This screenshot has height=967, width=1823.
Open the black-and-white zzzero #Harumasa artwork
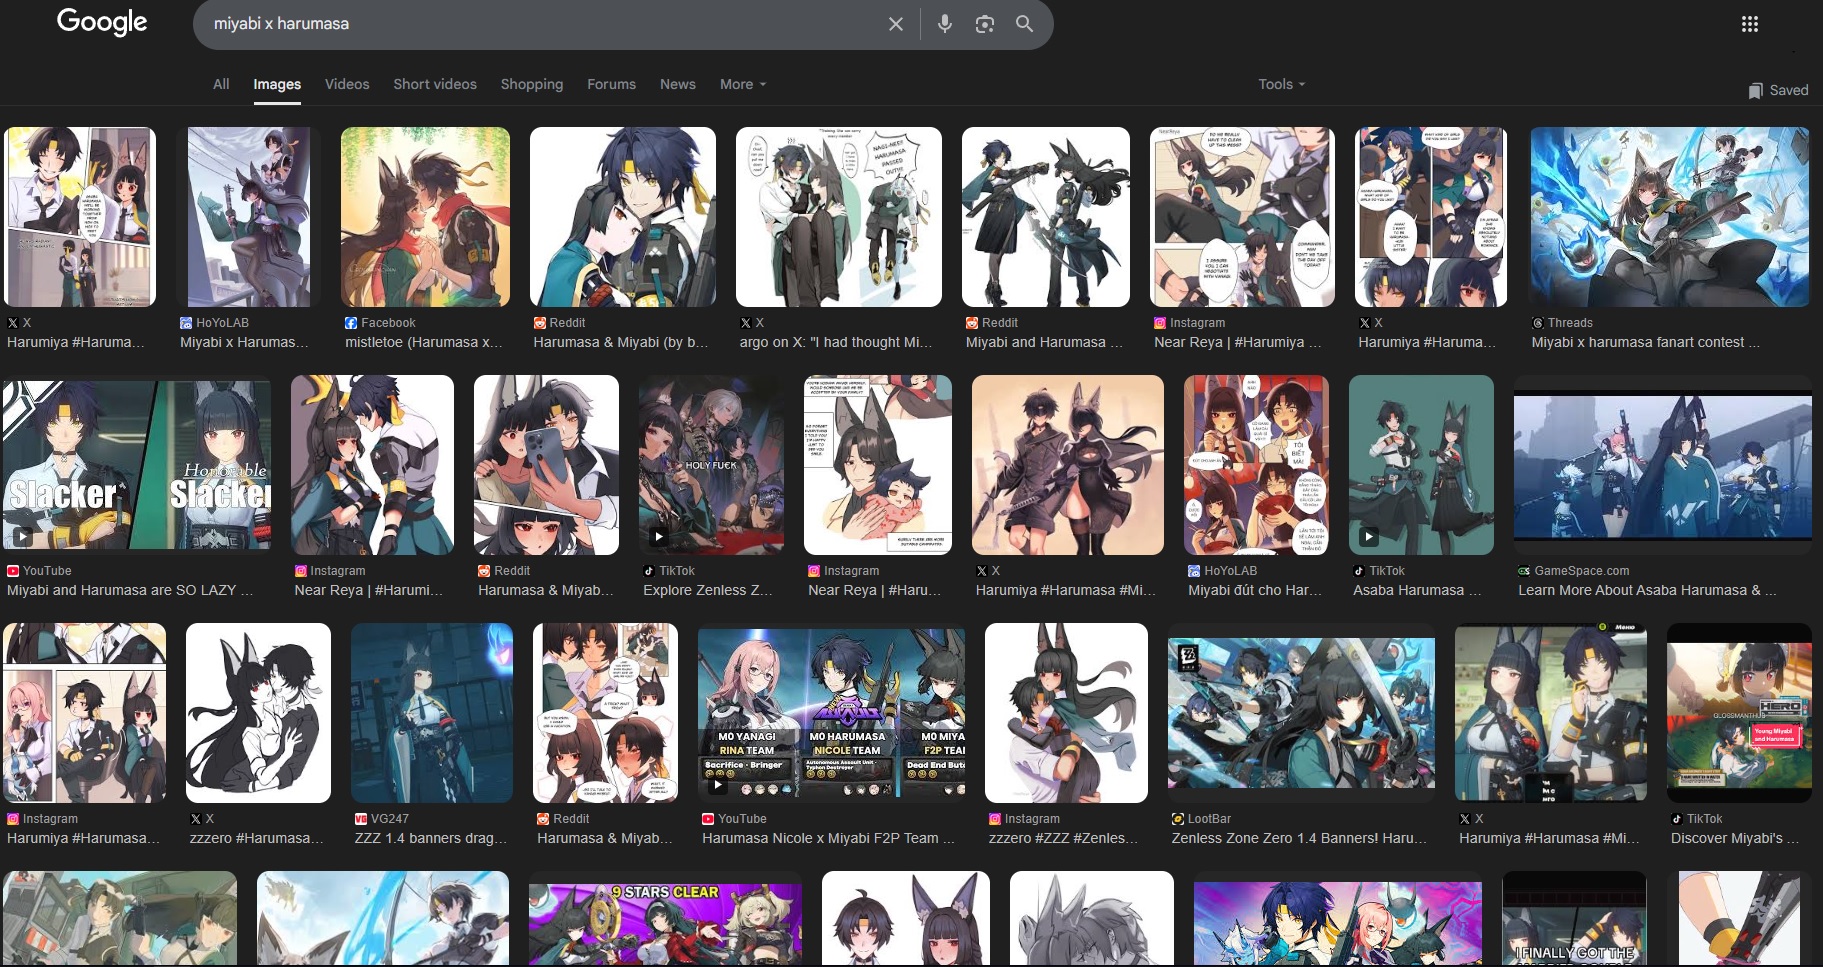point(258,713)
